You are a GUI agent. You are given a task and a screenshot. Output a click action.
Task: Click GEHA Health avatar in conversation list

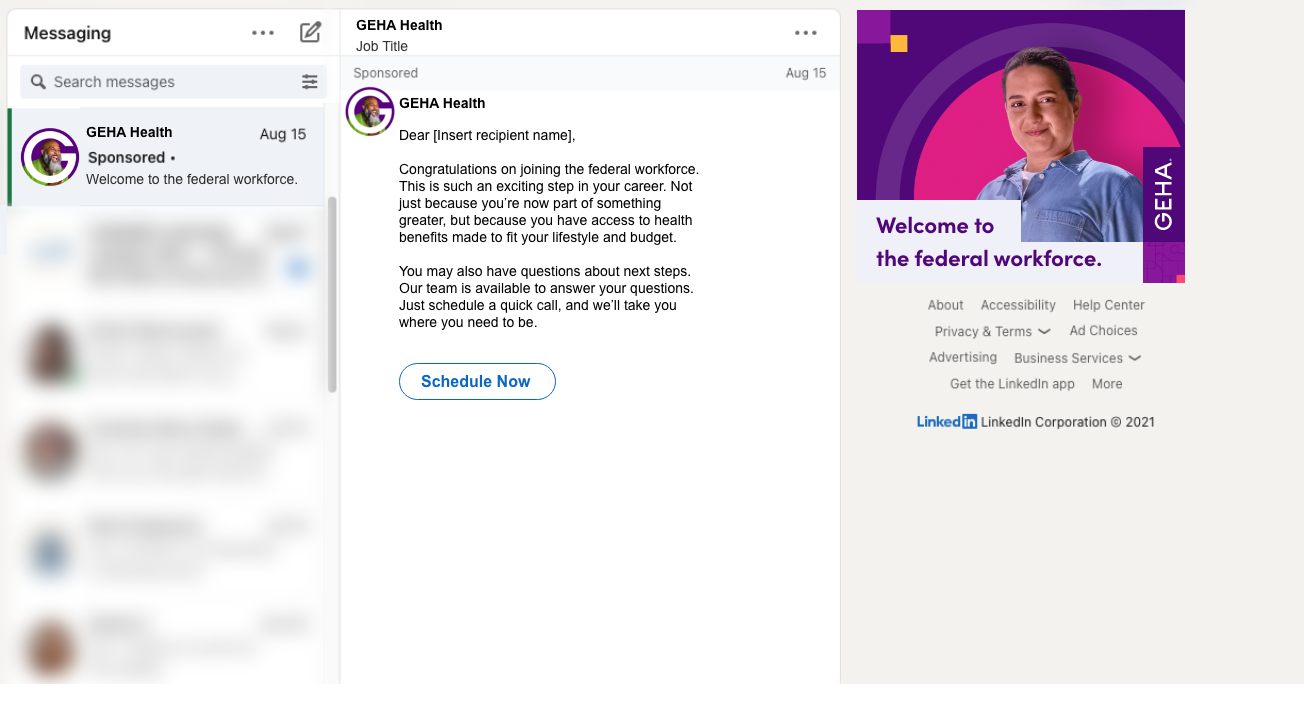click(x=50, y=157)
